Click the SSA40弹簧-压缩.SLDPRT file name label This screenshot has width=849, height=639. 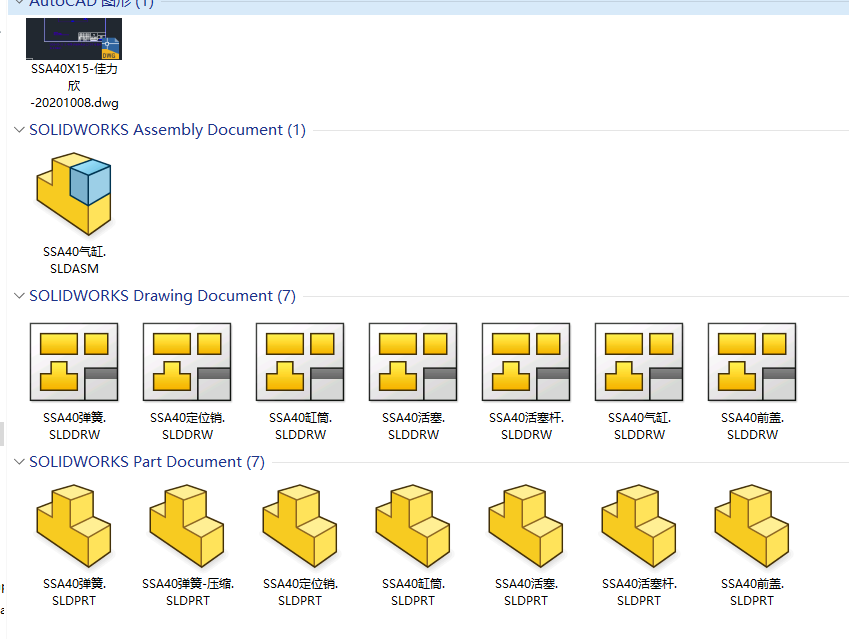click(187, 592)
